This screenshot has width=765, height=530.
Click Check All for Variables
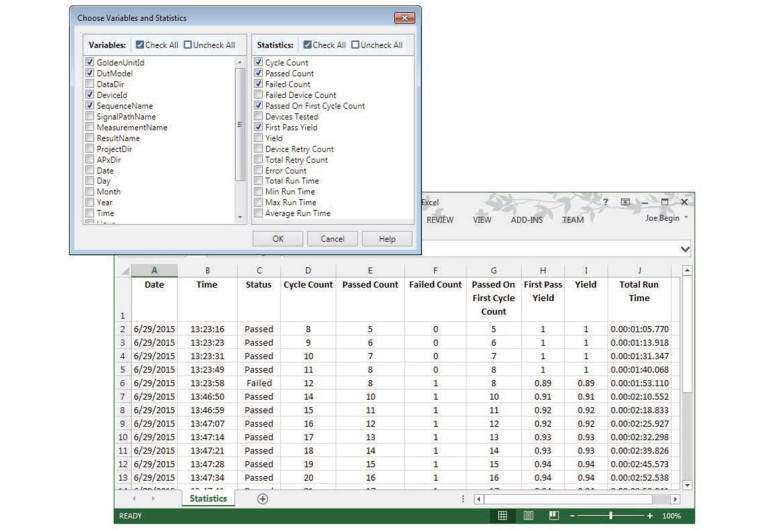pos(139,45)
